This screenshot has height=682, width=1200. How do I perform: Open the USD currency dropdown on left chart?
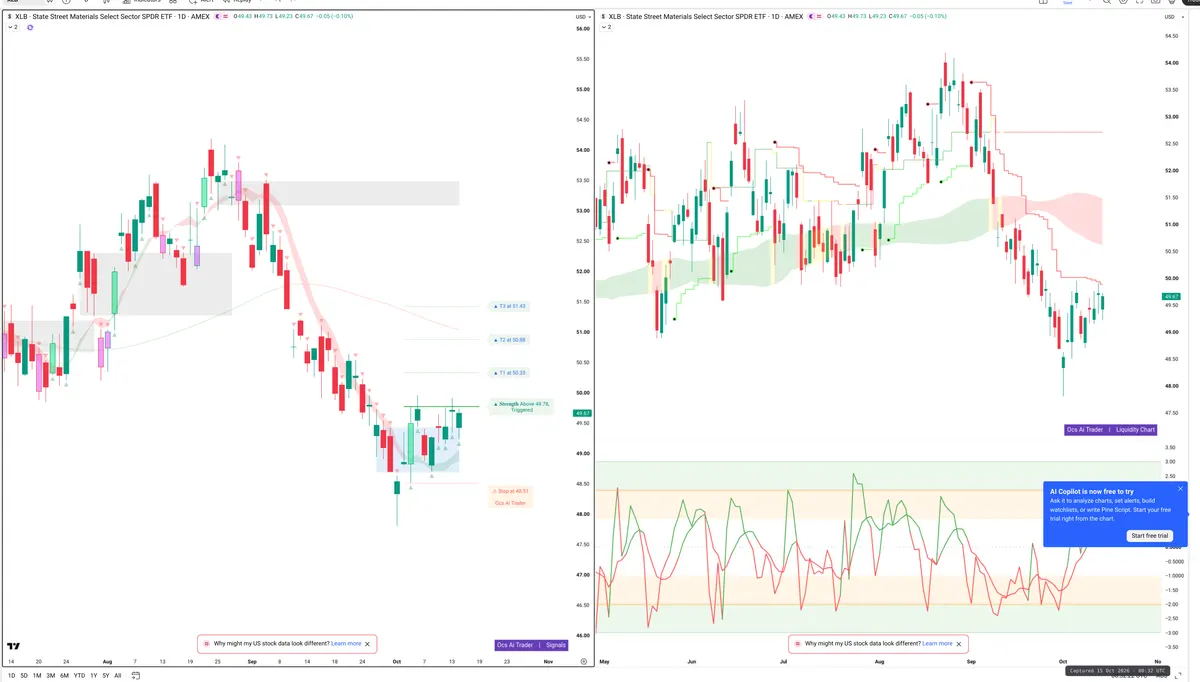pyautogui.click(x=583, y=17)
